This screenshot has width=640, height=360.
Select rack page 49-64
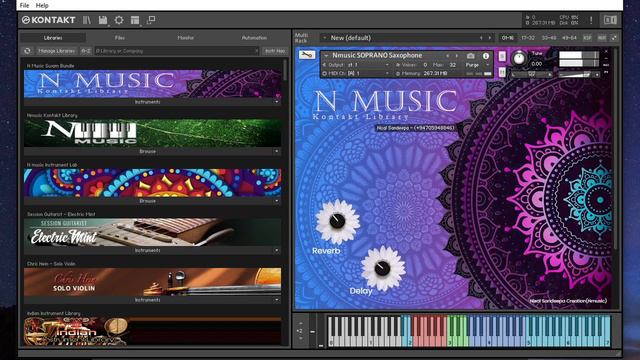pos(569,38)
